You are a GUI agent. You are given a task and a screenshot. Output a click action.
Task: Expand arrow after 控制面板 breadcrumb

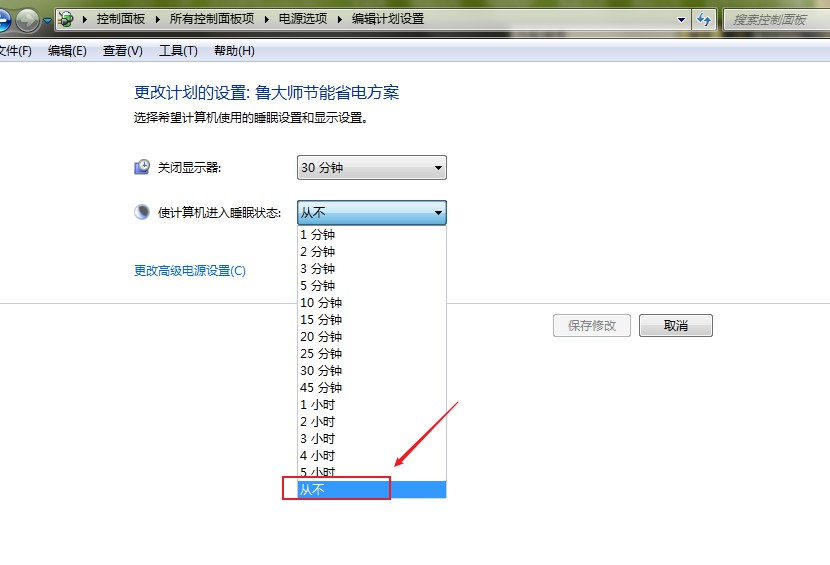(x=158, y=20)
